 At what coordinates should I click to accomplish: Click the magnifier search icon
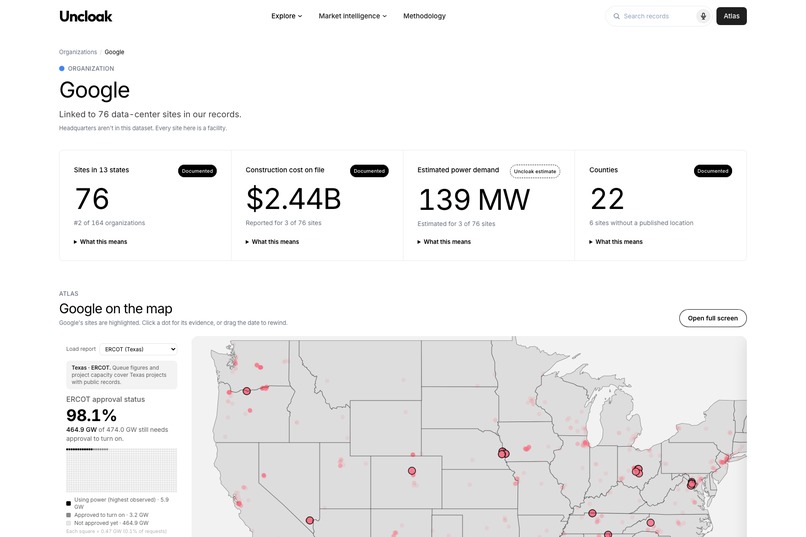(616, 16)
